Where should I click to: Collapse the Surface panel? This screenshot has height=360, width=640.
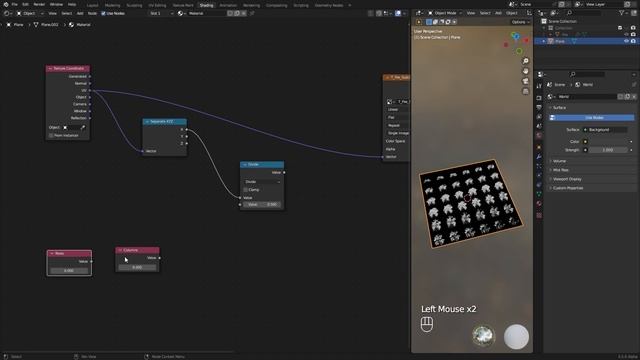pos(559,108)
